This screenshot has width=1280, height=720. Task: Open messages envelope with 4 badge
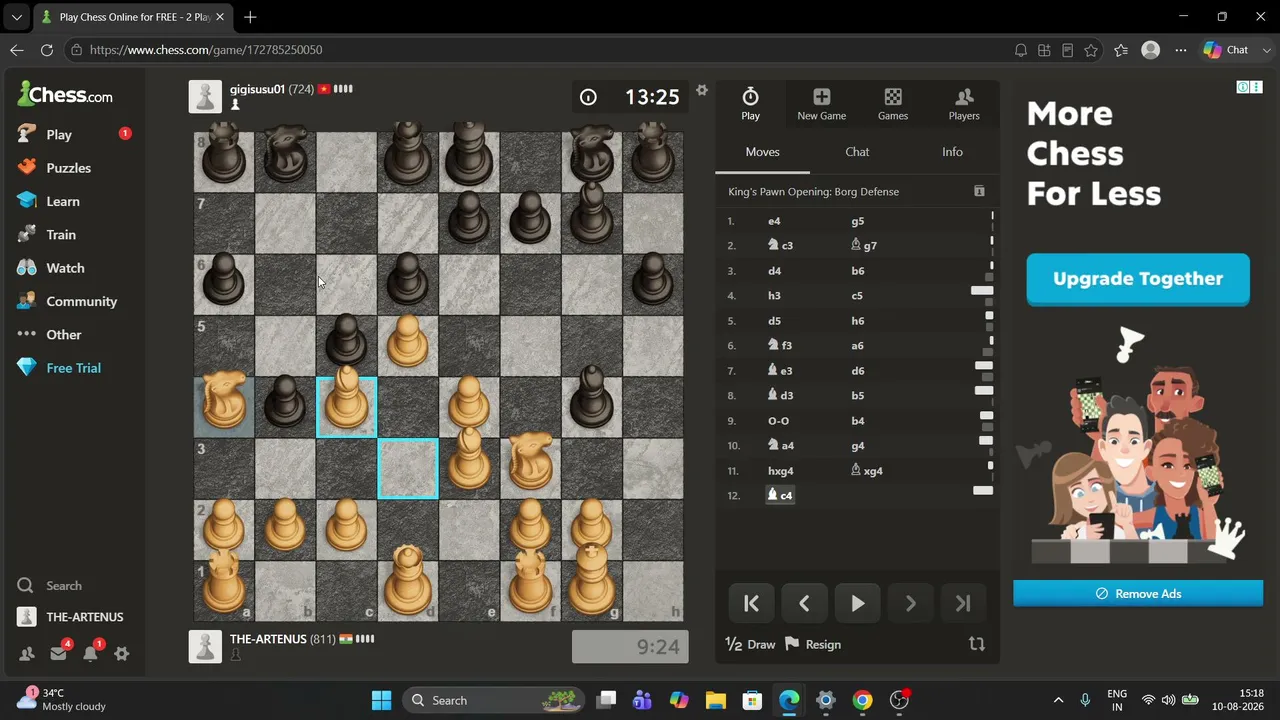(x=58, y=654)
